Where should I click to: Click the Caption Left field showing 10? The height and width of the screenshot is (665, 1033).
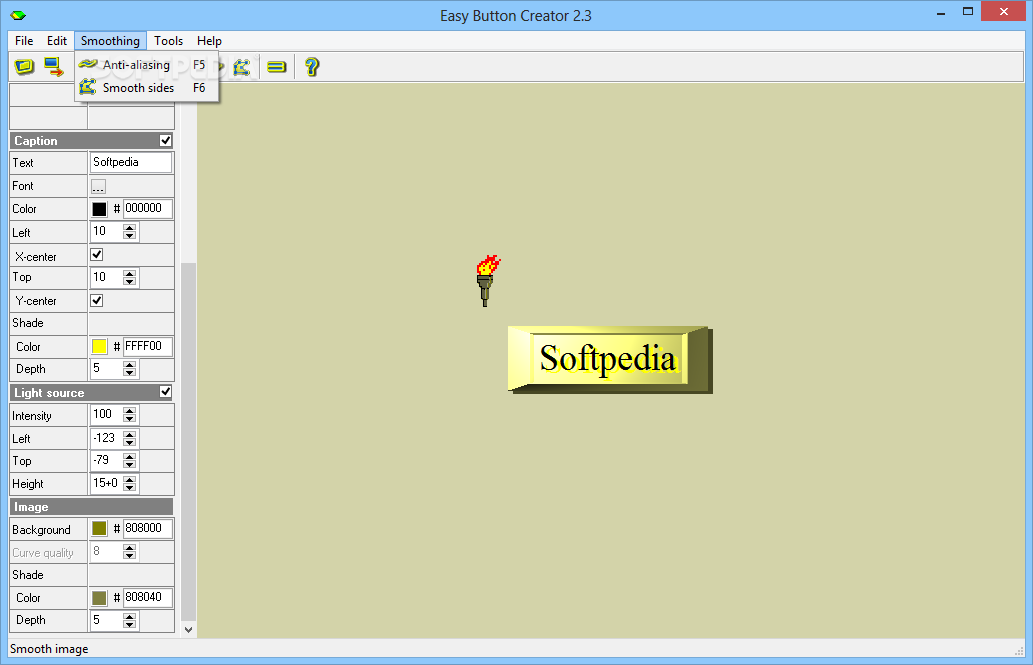[x=107, y=231]
